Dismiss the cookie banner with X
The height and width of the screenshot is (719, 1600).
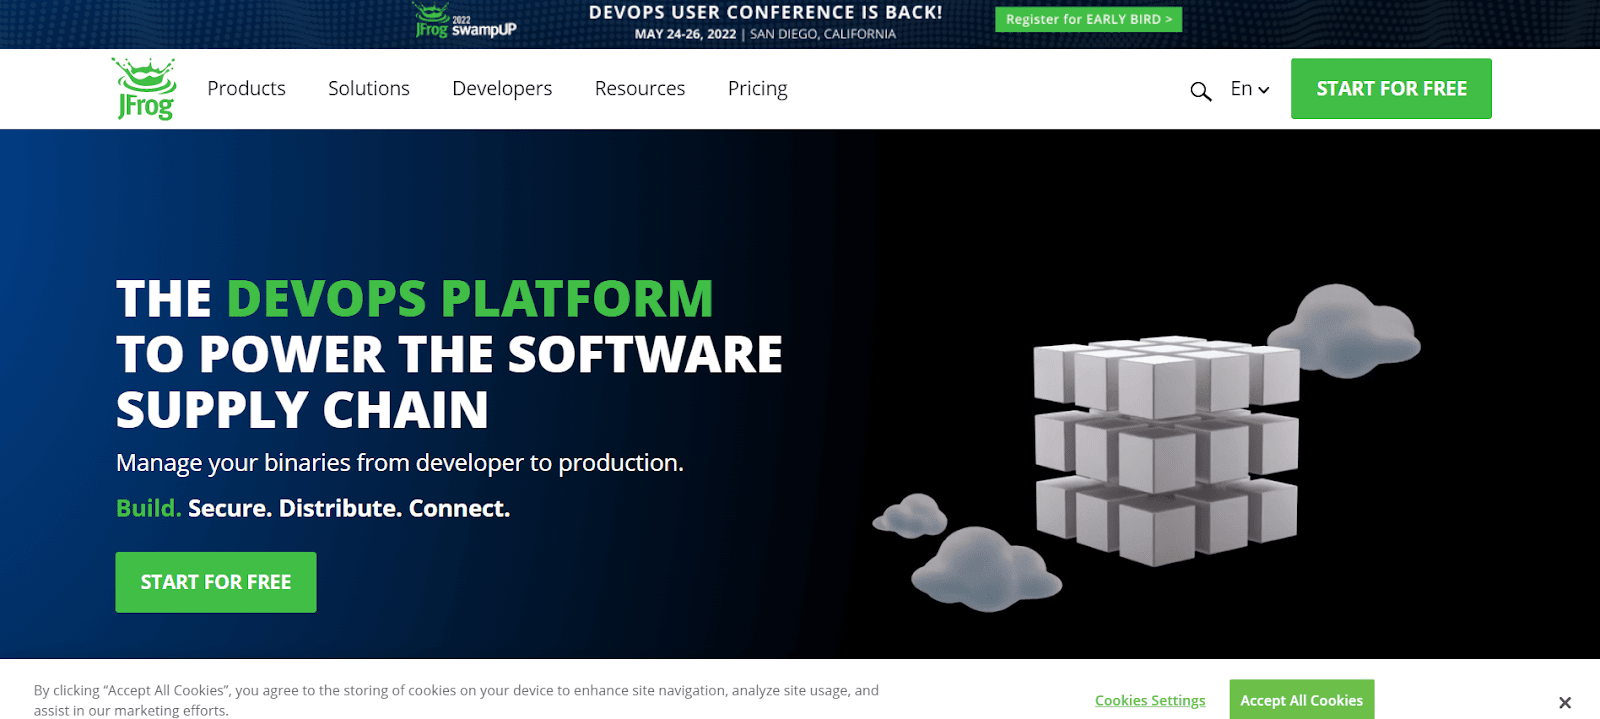coord(1565,702)
